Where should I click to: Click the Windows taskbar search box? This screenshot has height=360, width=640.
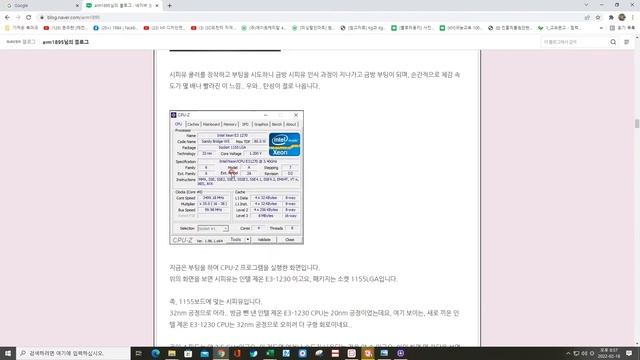73,353
